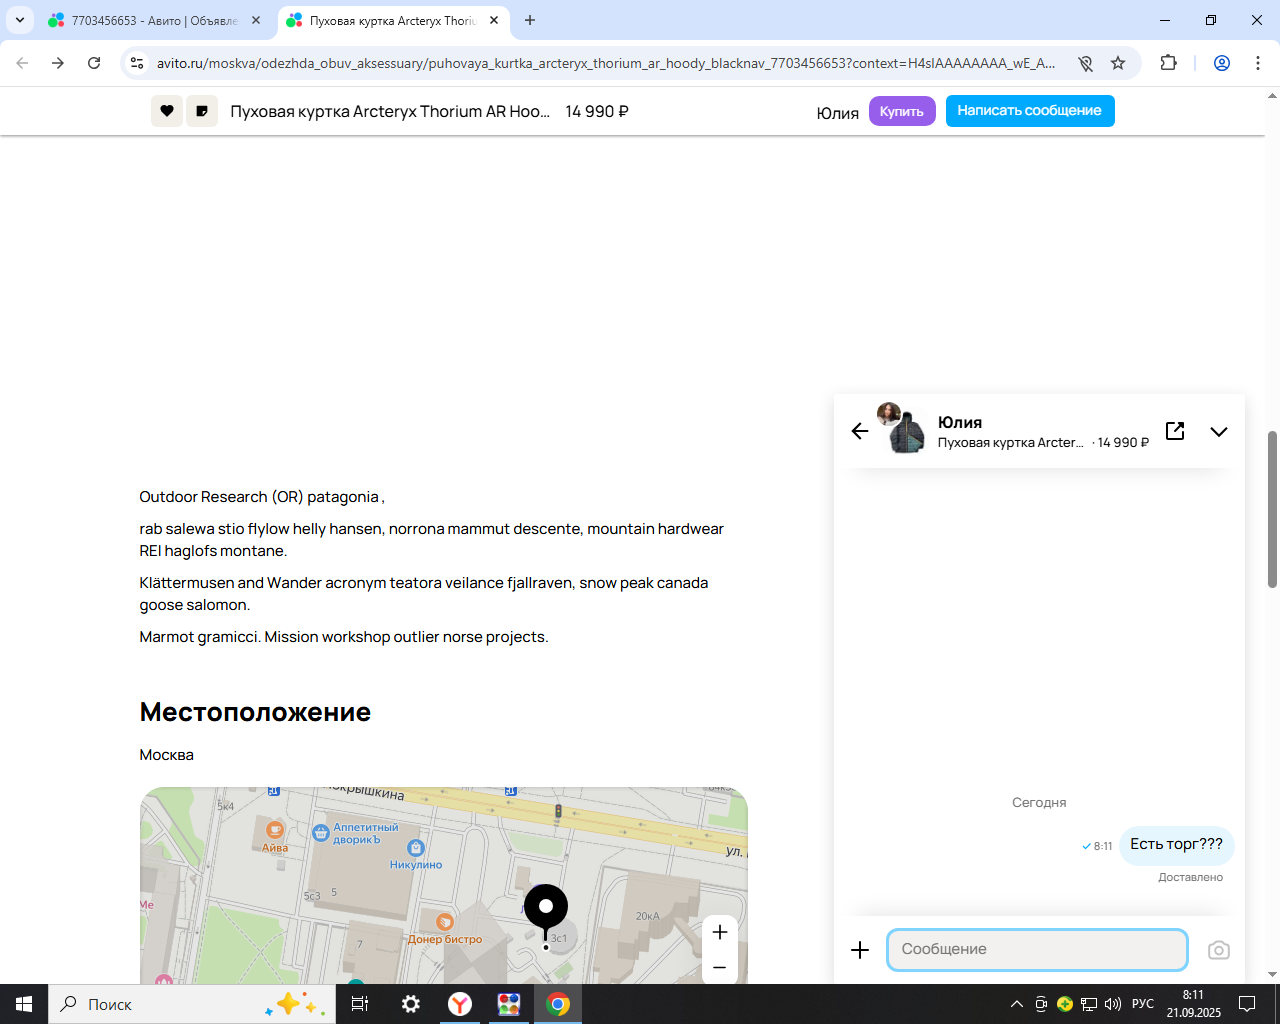
Task: Click the camera icon in chat
Action: click(1218, 950)
